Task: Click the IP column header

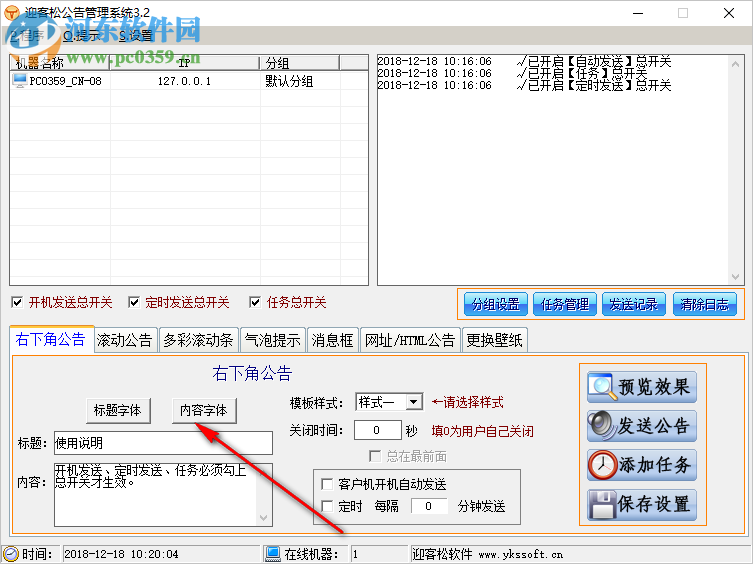Action: [185, 62]
